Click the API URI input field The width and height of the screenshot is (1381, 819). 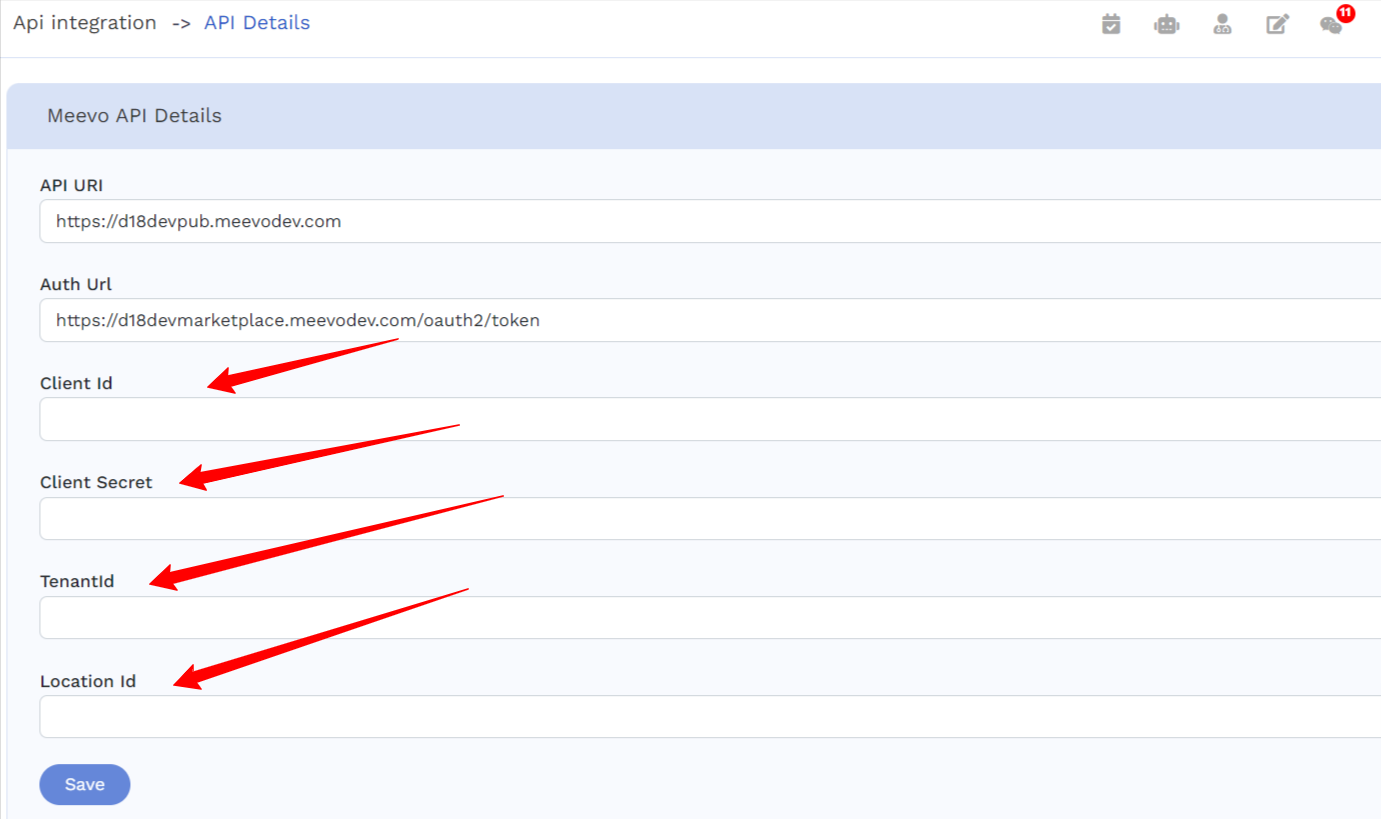tap(710, 221)
